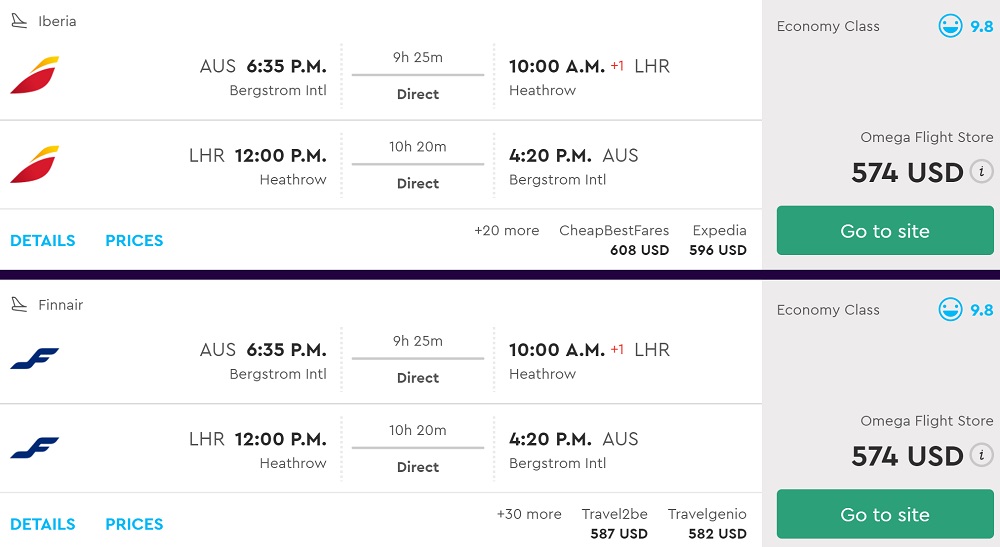This screenshot has height=547, width=1000.
Task: Click the airplane seat icon next to Iberia
Action: (19, 21)
